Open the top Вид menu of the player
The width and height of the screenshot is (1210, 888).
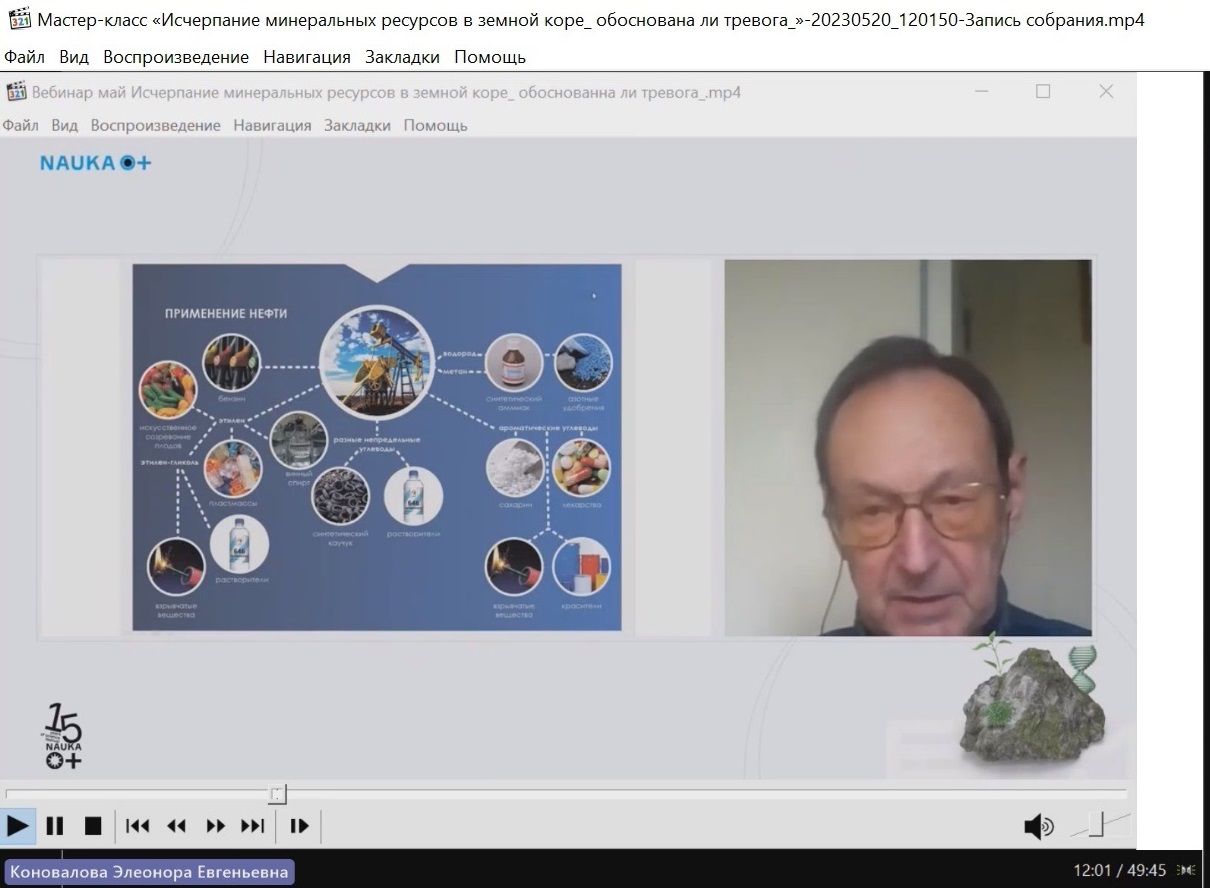pyautogui.click(x=74, y=57)
